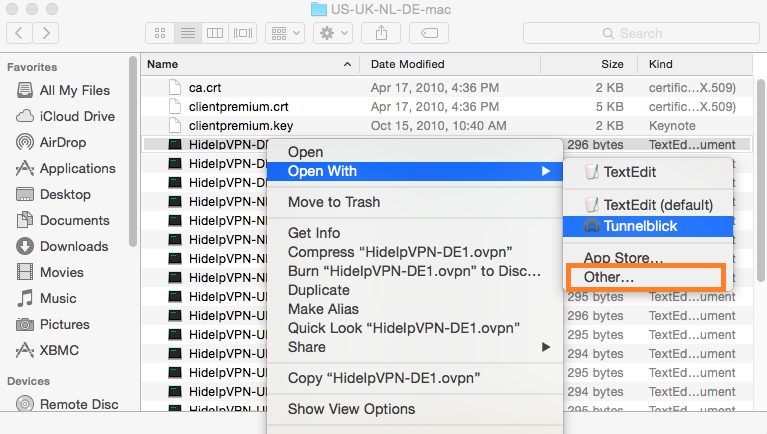Screen dimensions: 767x434
Task: Open XBMC in sidebar
Action: coord(47,350)
